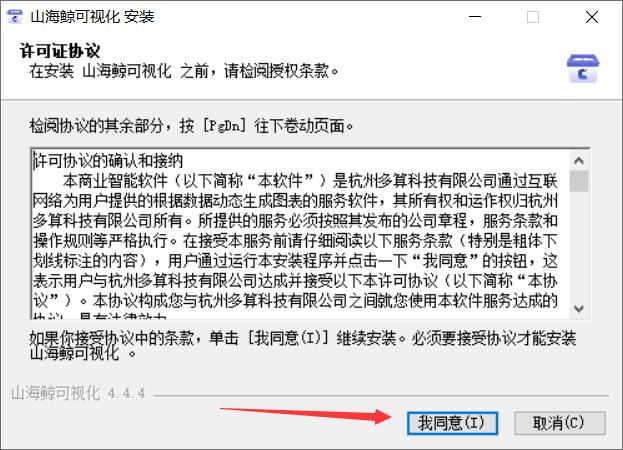Minimize the installer window
The height and width of the screenshot is (450, 623).
tap(475, 17)
